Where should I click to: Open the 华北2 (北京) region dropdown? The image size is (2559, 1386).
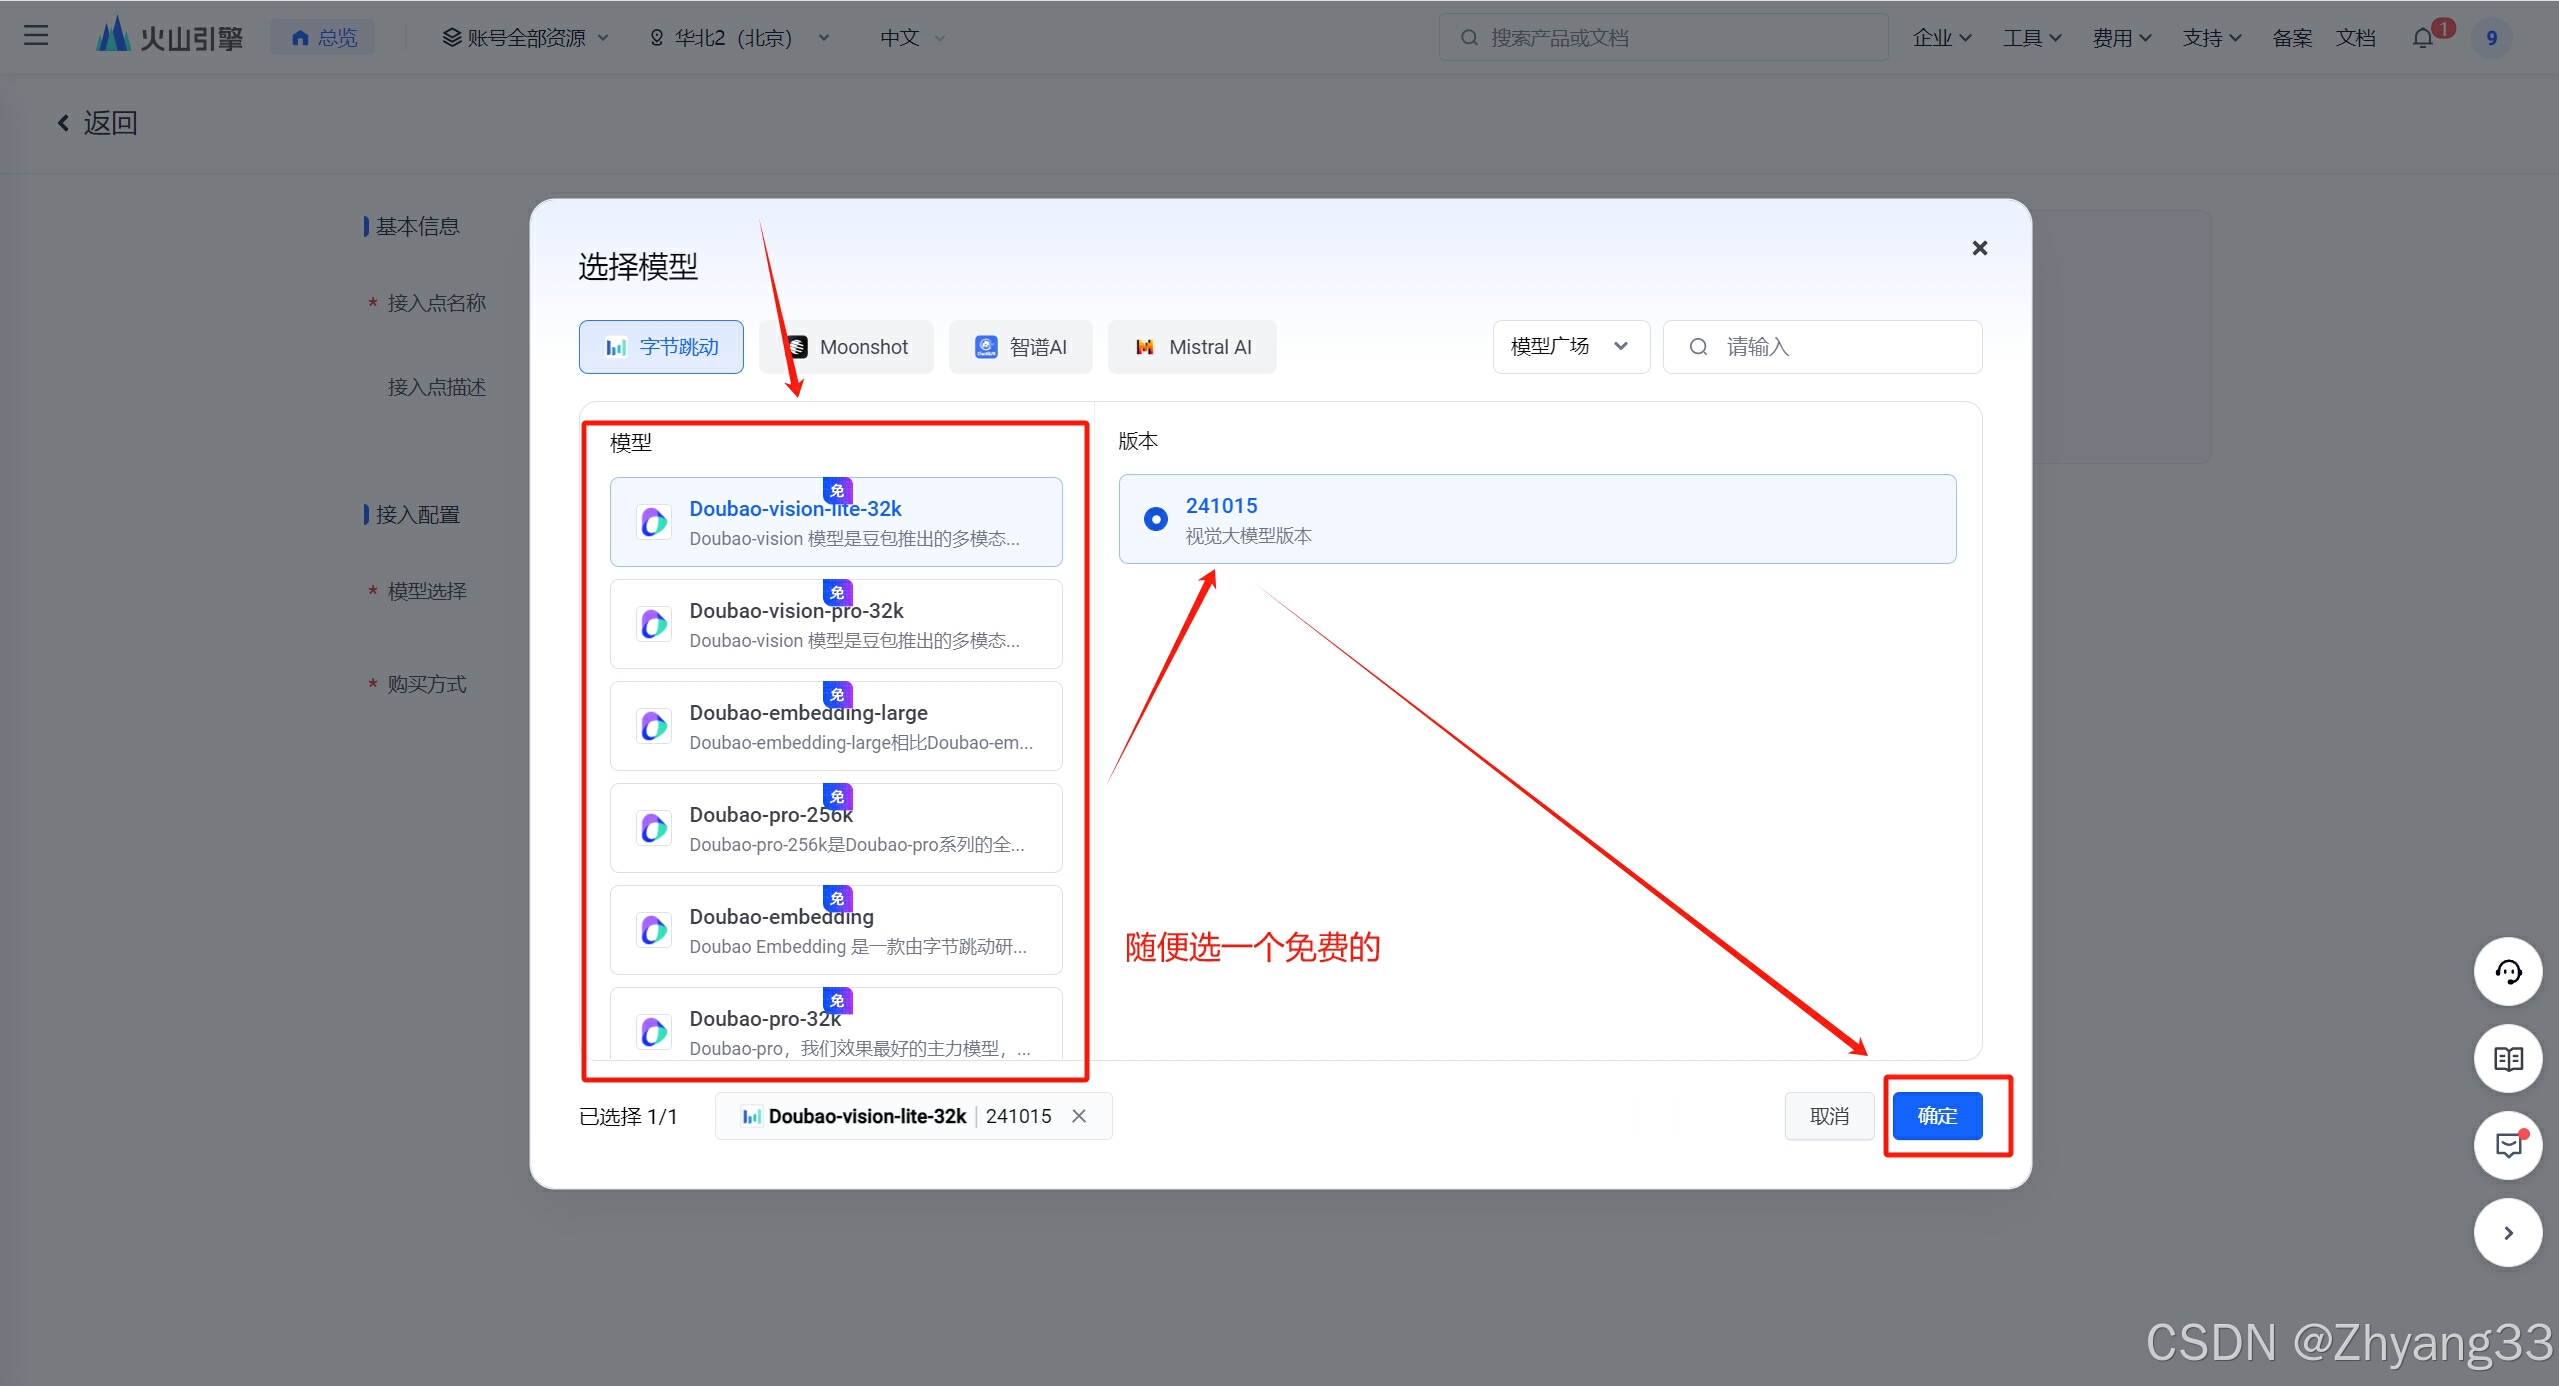coord(740,38)
